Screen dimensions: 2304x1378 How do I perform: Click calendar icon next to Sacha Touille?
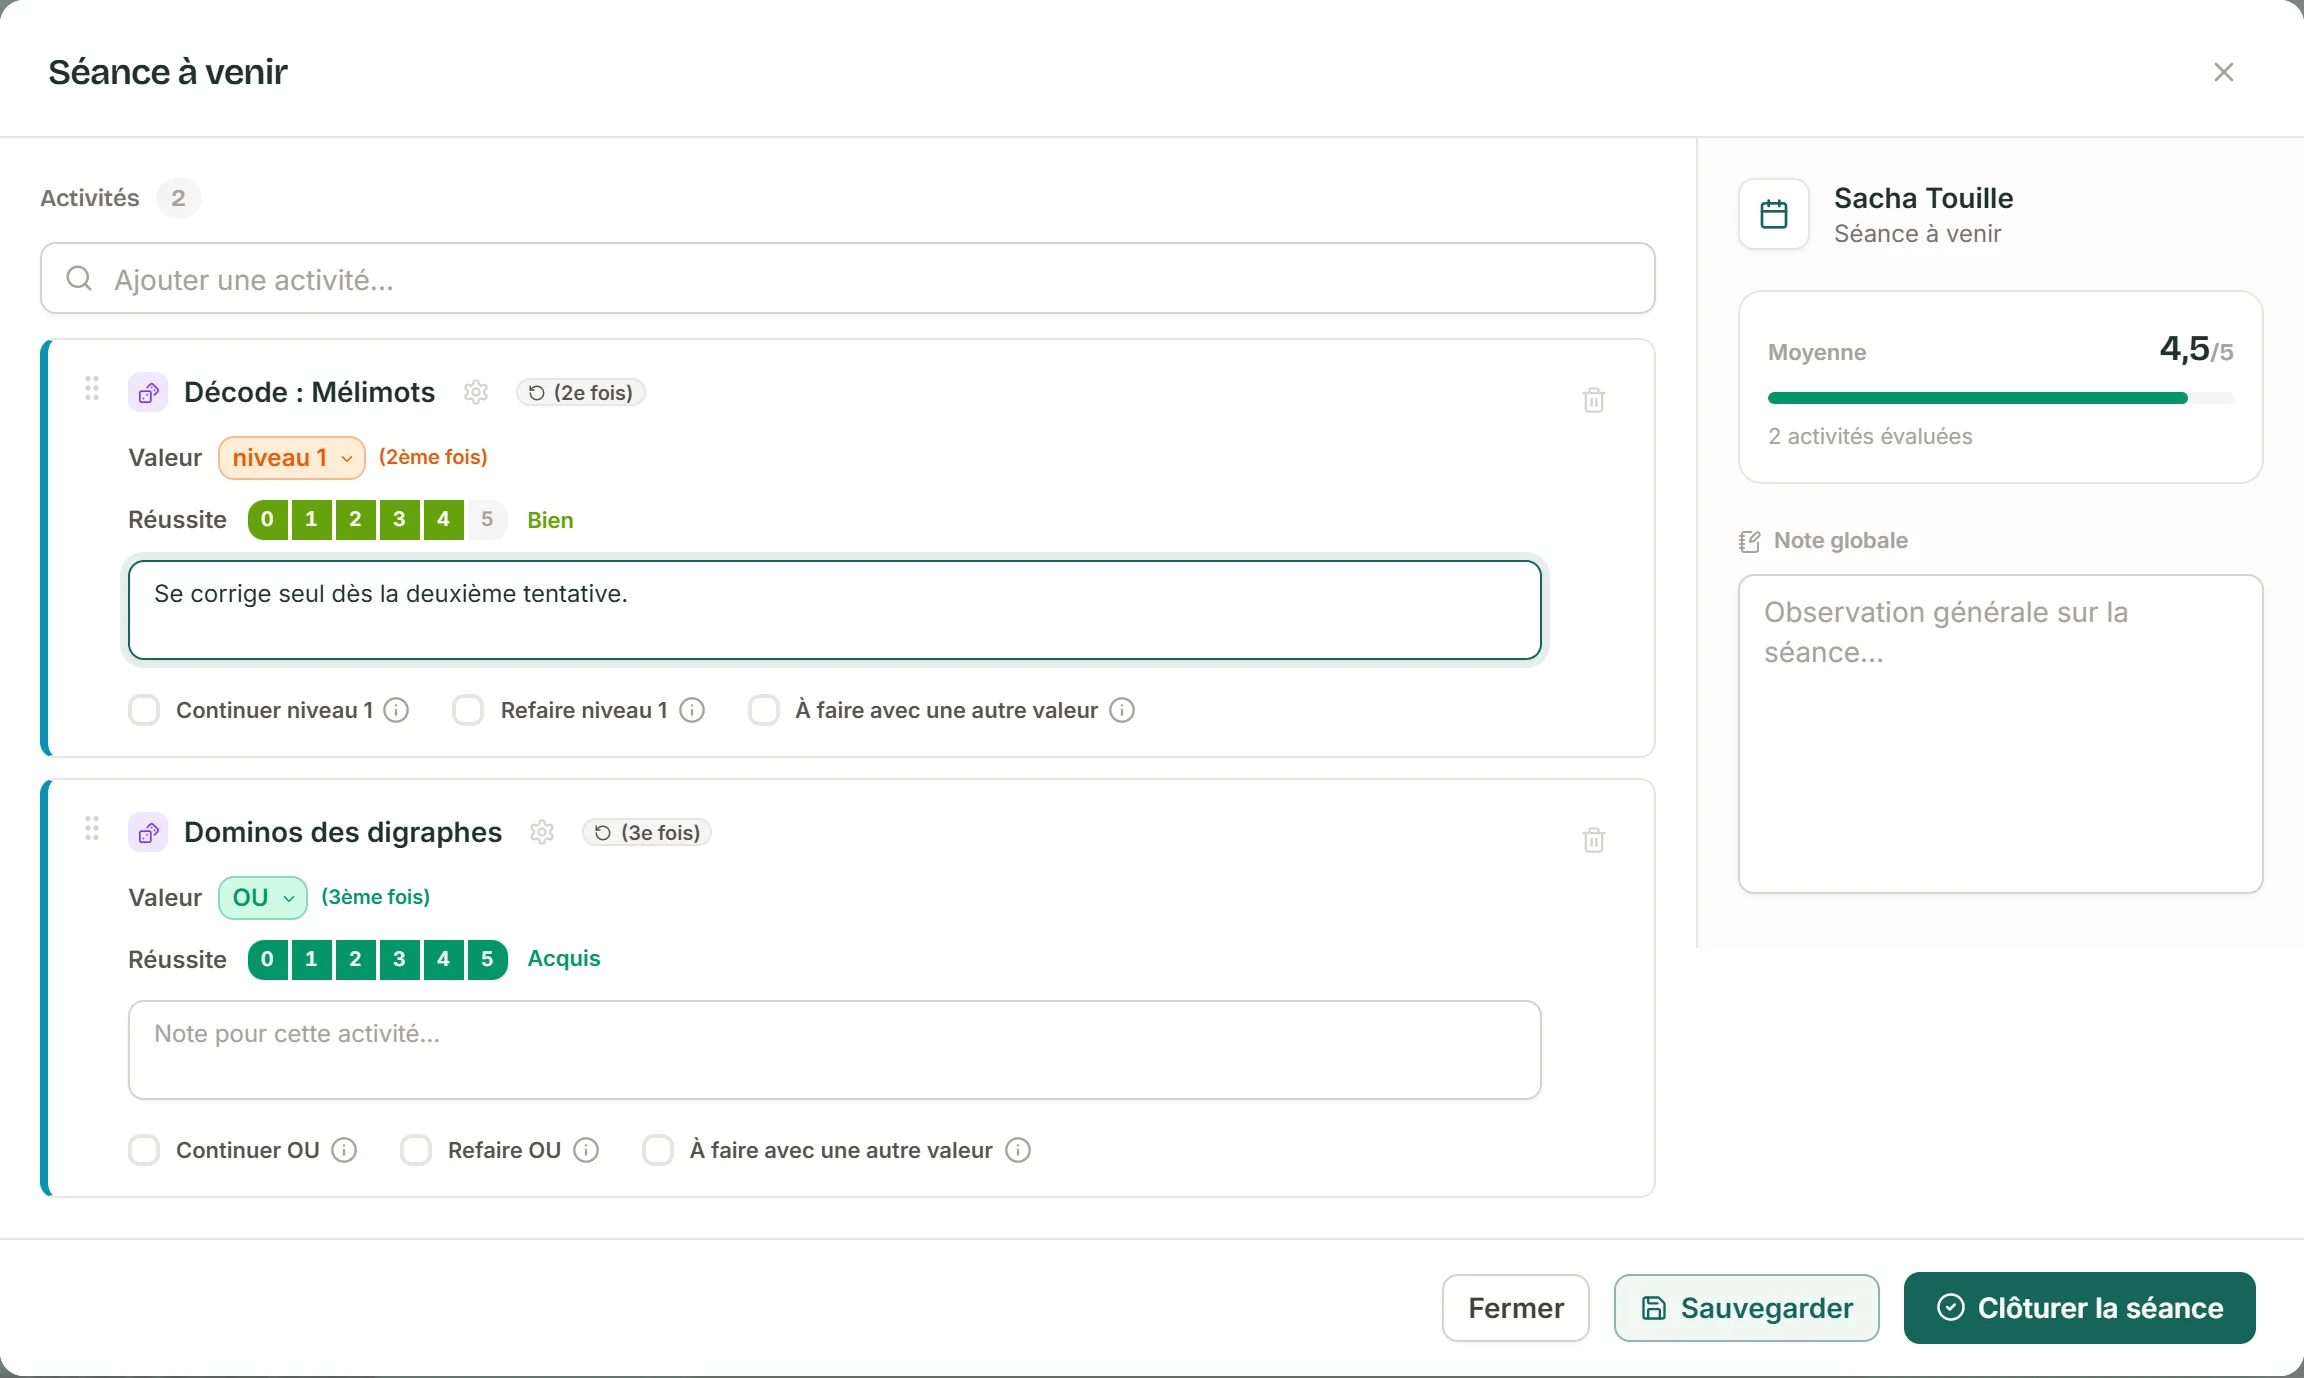[x=1774, y=214]
